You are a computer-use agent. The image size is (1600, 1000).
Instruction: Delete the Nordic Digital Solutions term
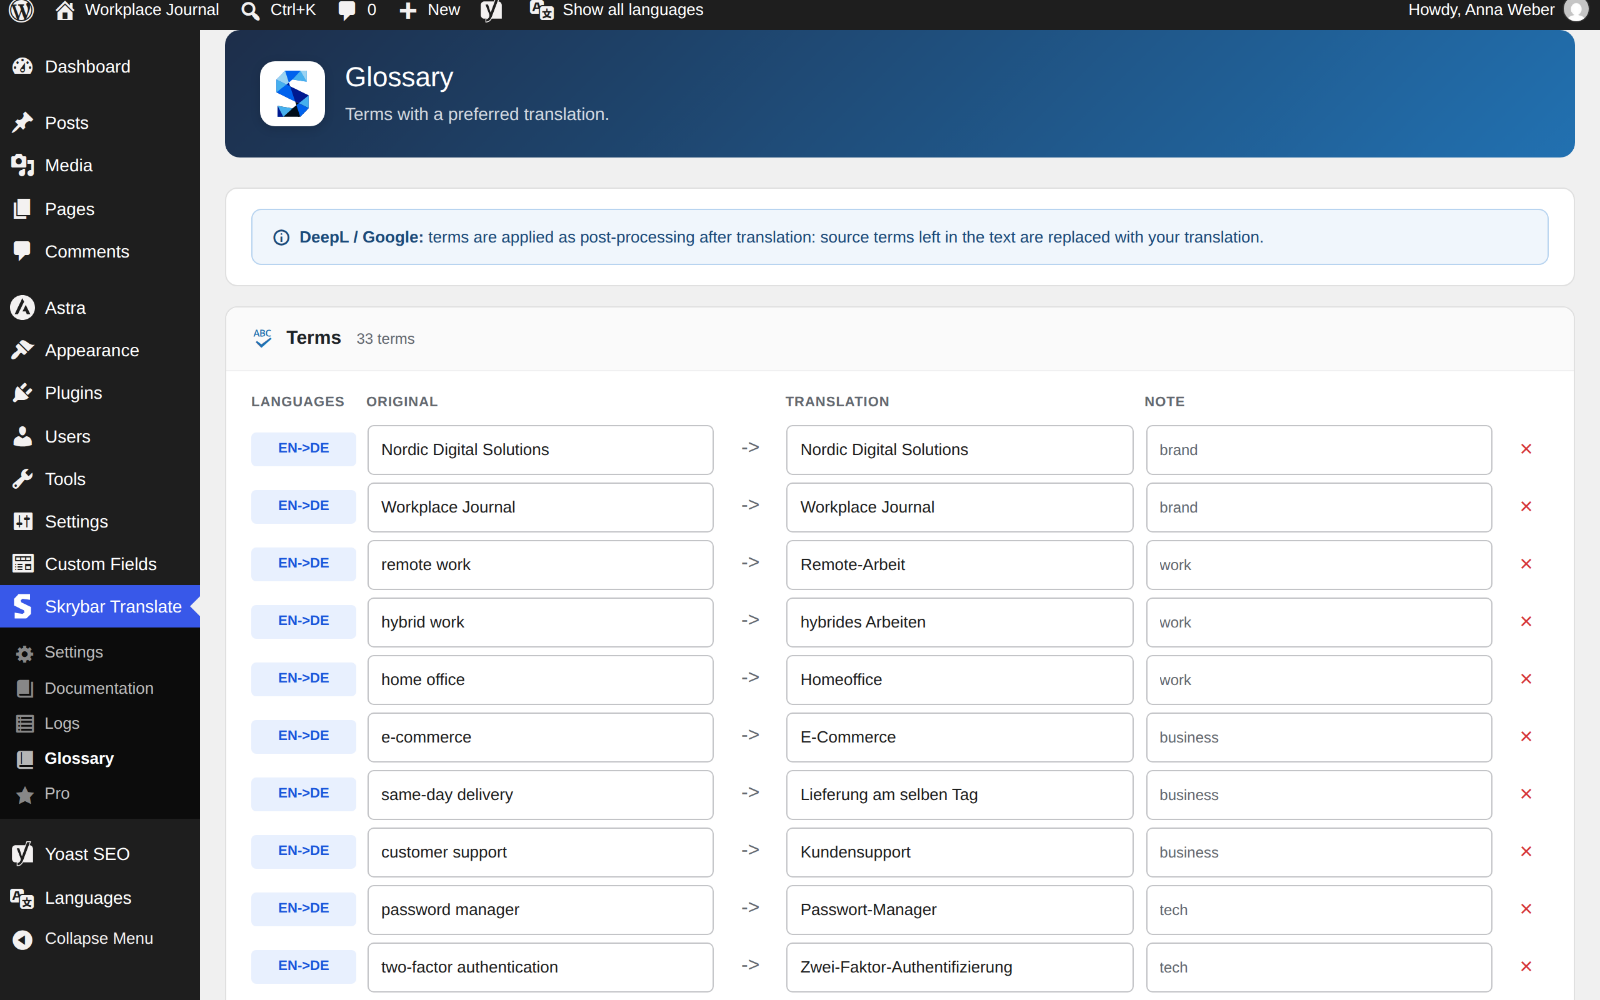(1526, 449)
